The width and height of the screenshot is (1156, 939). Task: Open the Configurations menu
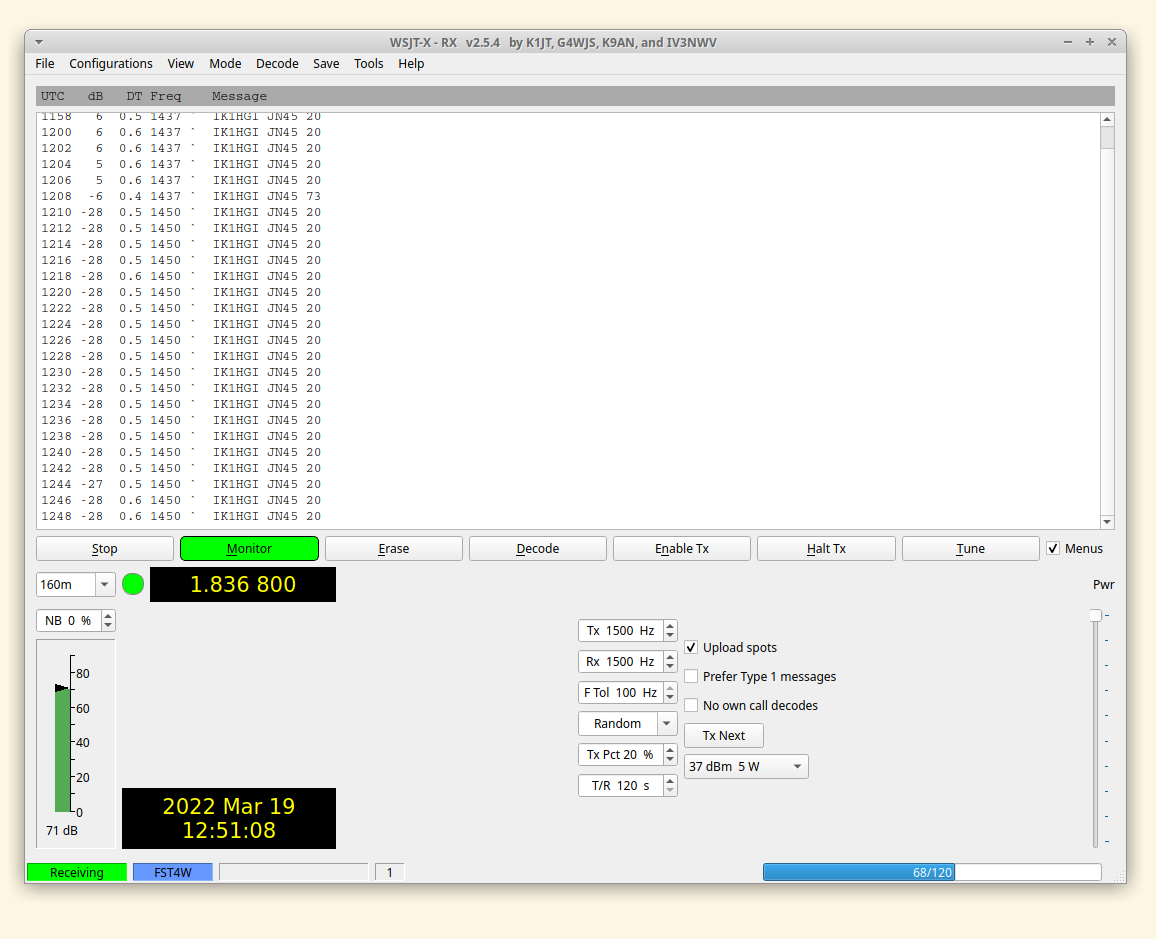tap(111, 63)
